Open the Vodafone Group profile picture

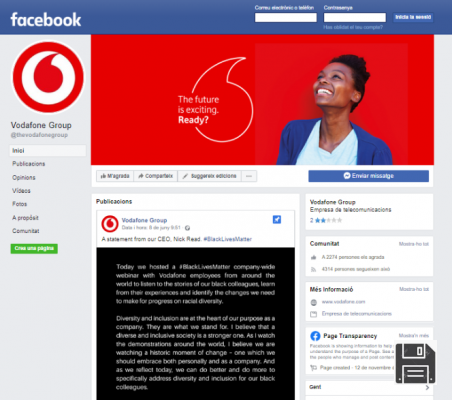pyautogui.click(x=48, y=77)
